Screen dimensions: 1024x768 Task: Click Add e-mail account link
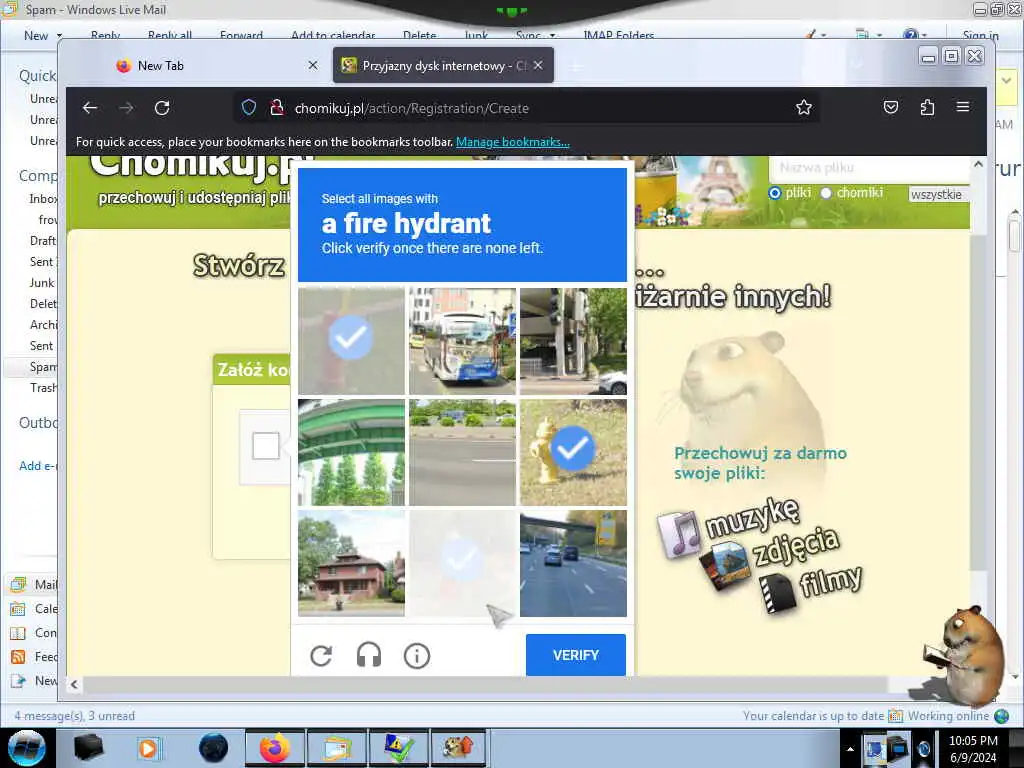pos(38,466)
